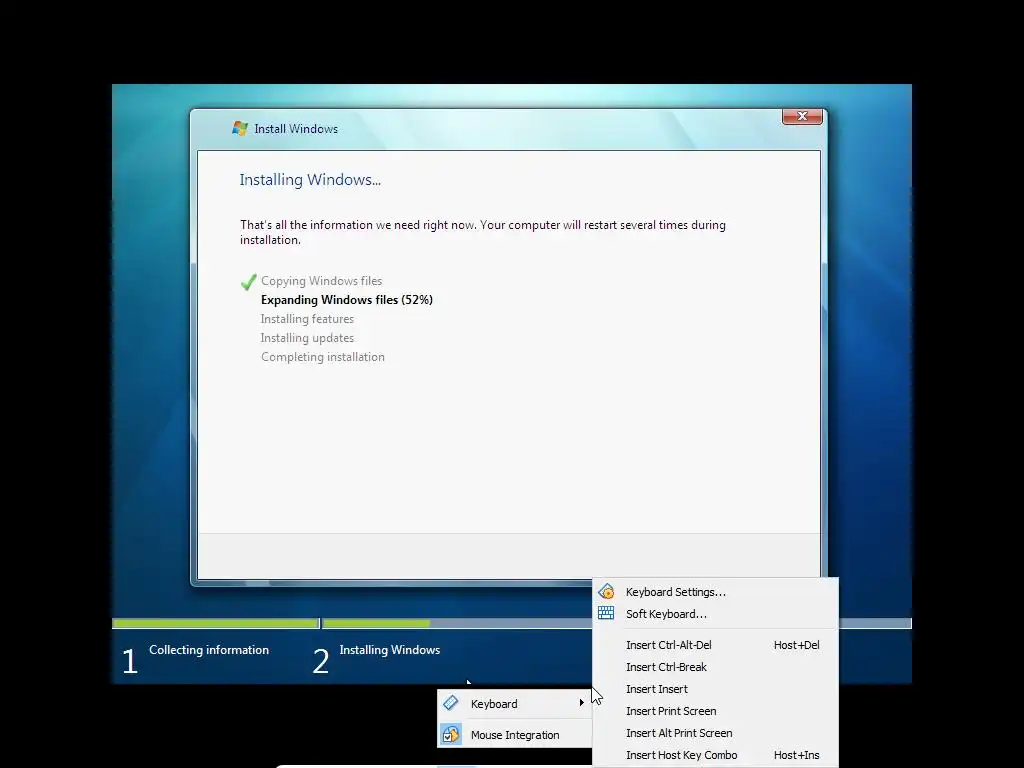
Task: Click 'Collecting information' stage label
Action: [209, 650]
